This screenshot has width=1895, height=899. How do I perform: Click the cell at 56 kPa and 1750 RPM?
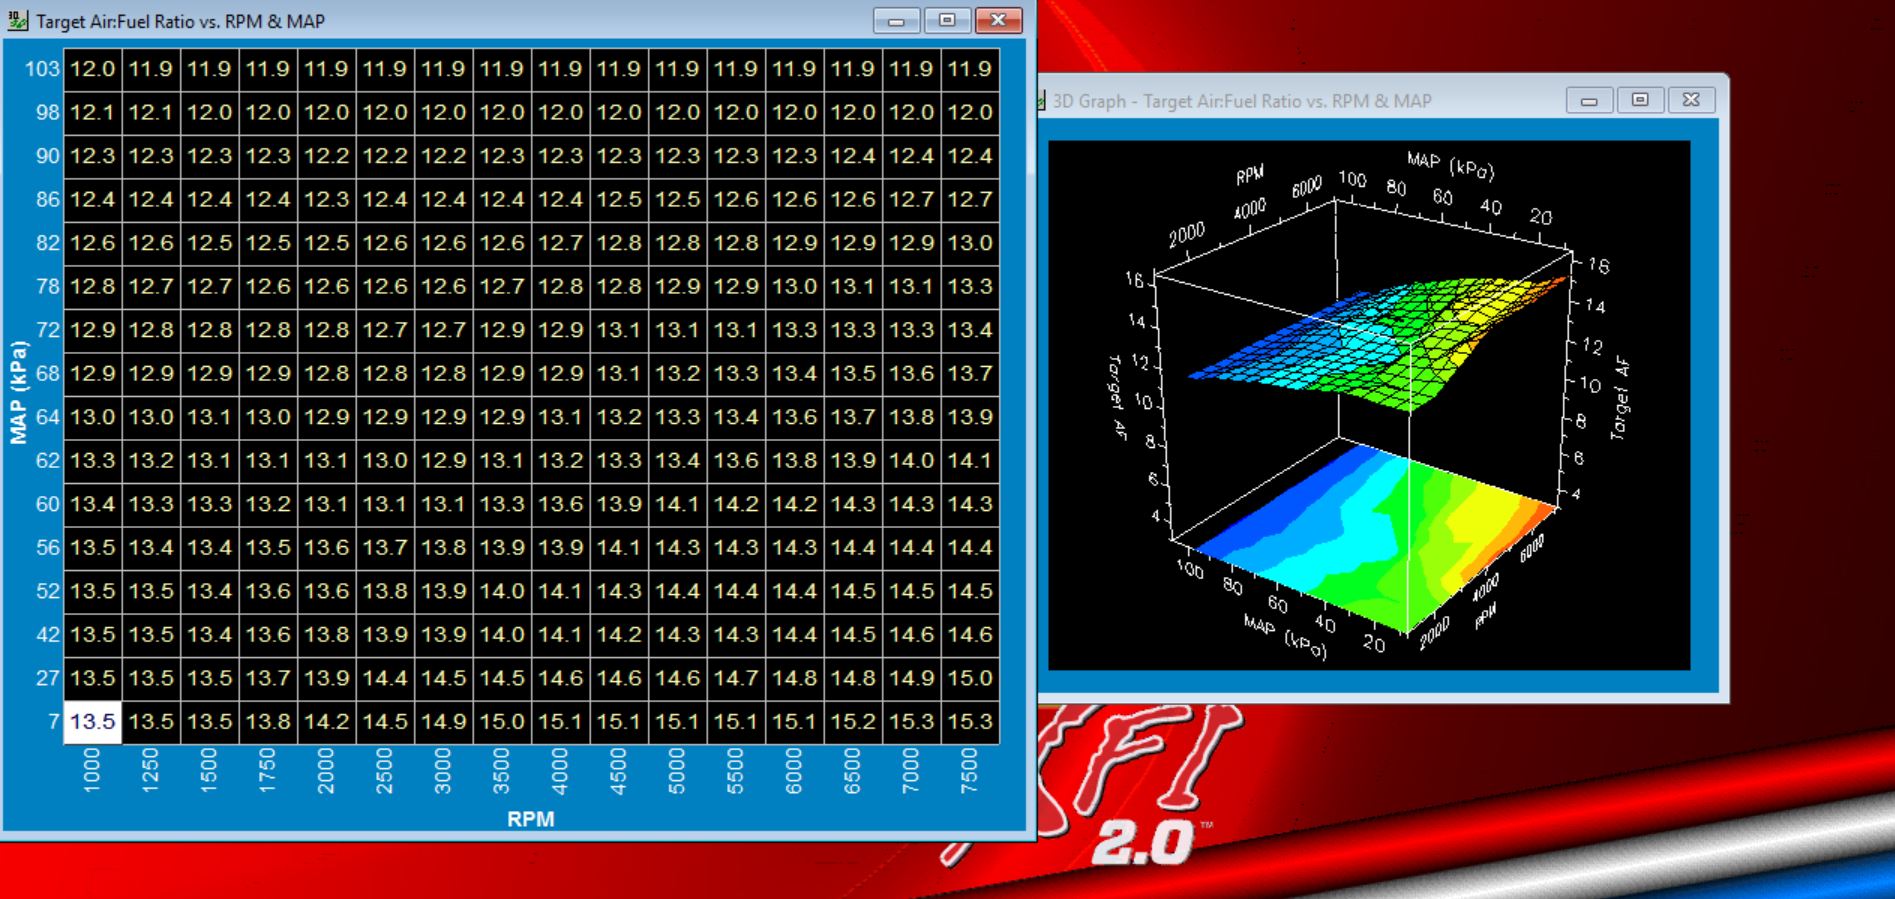[x=268, y=547]
